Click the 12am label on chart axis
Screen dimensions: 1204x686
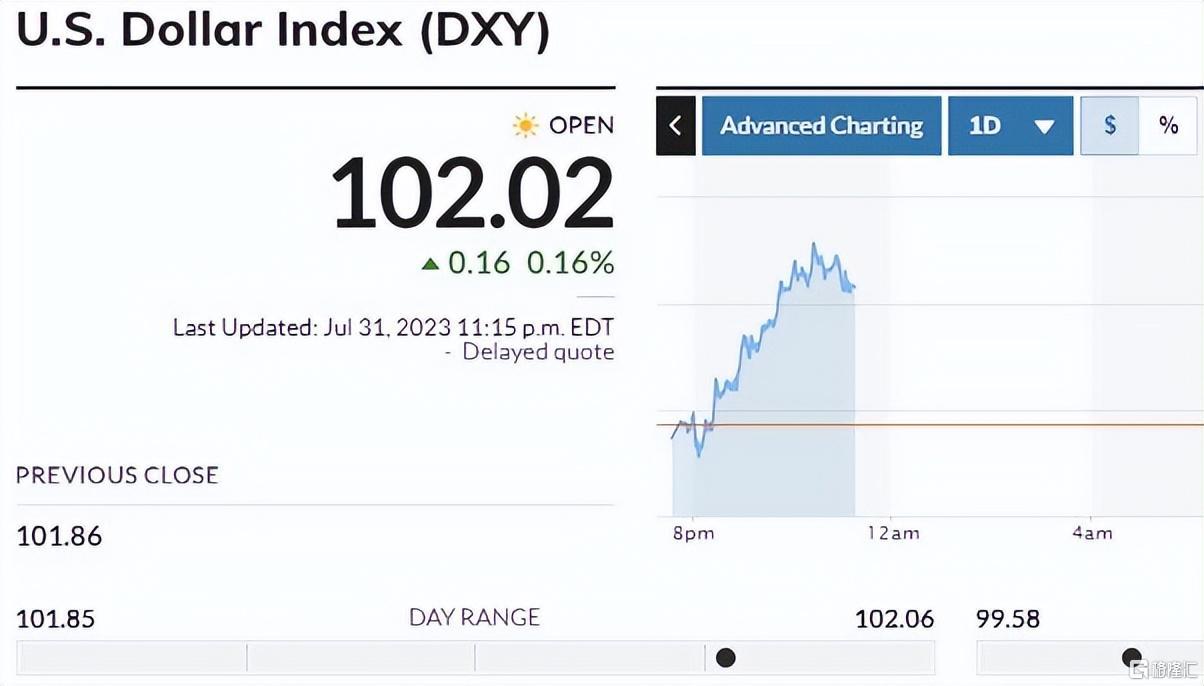coord(892,533)
